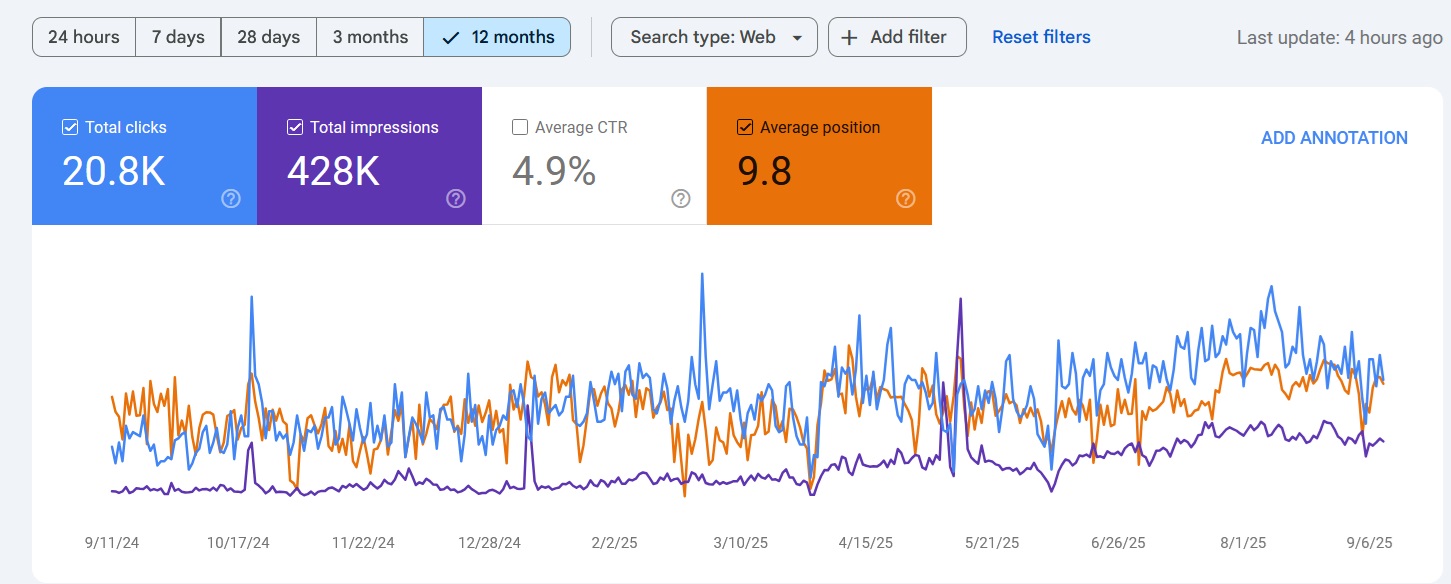The width and height of the screenshot is (1451, 584).
Task: Uncheck the Total clicks checkbox
Action: (x=70, y=127)
